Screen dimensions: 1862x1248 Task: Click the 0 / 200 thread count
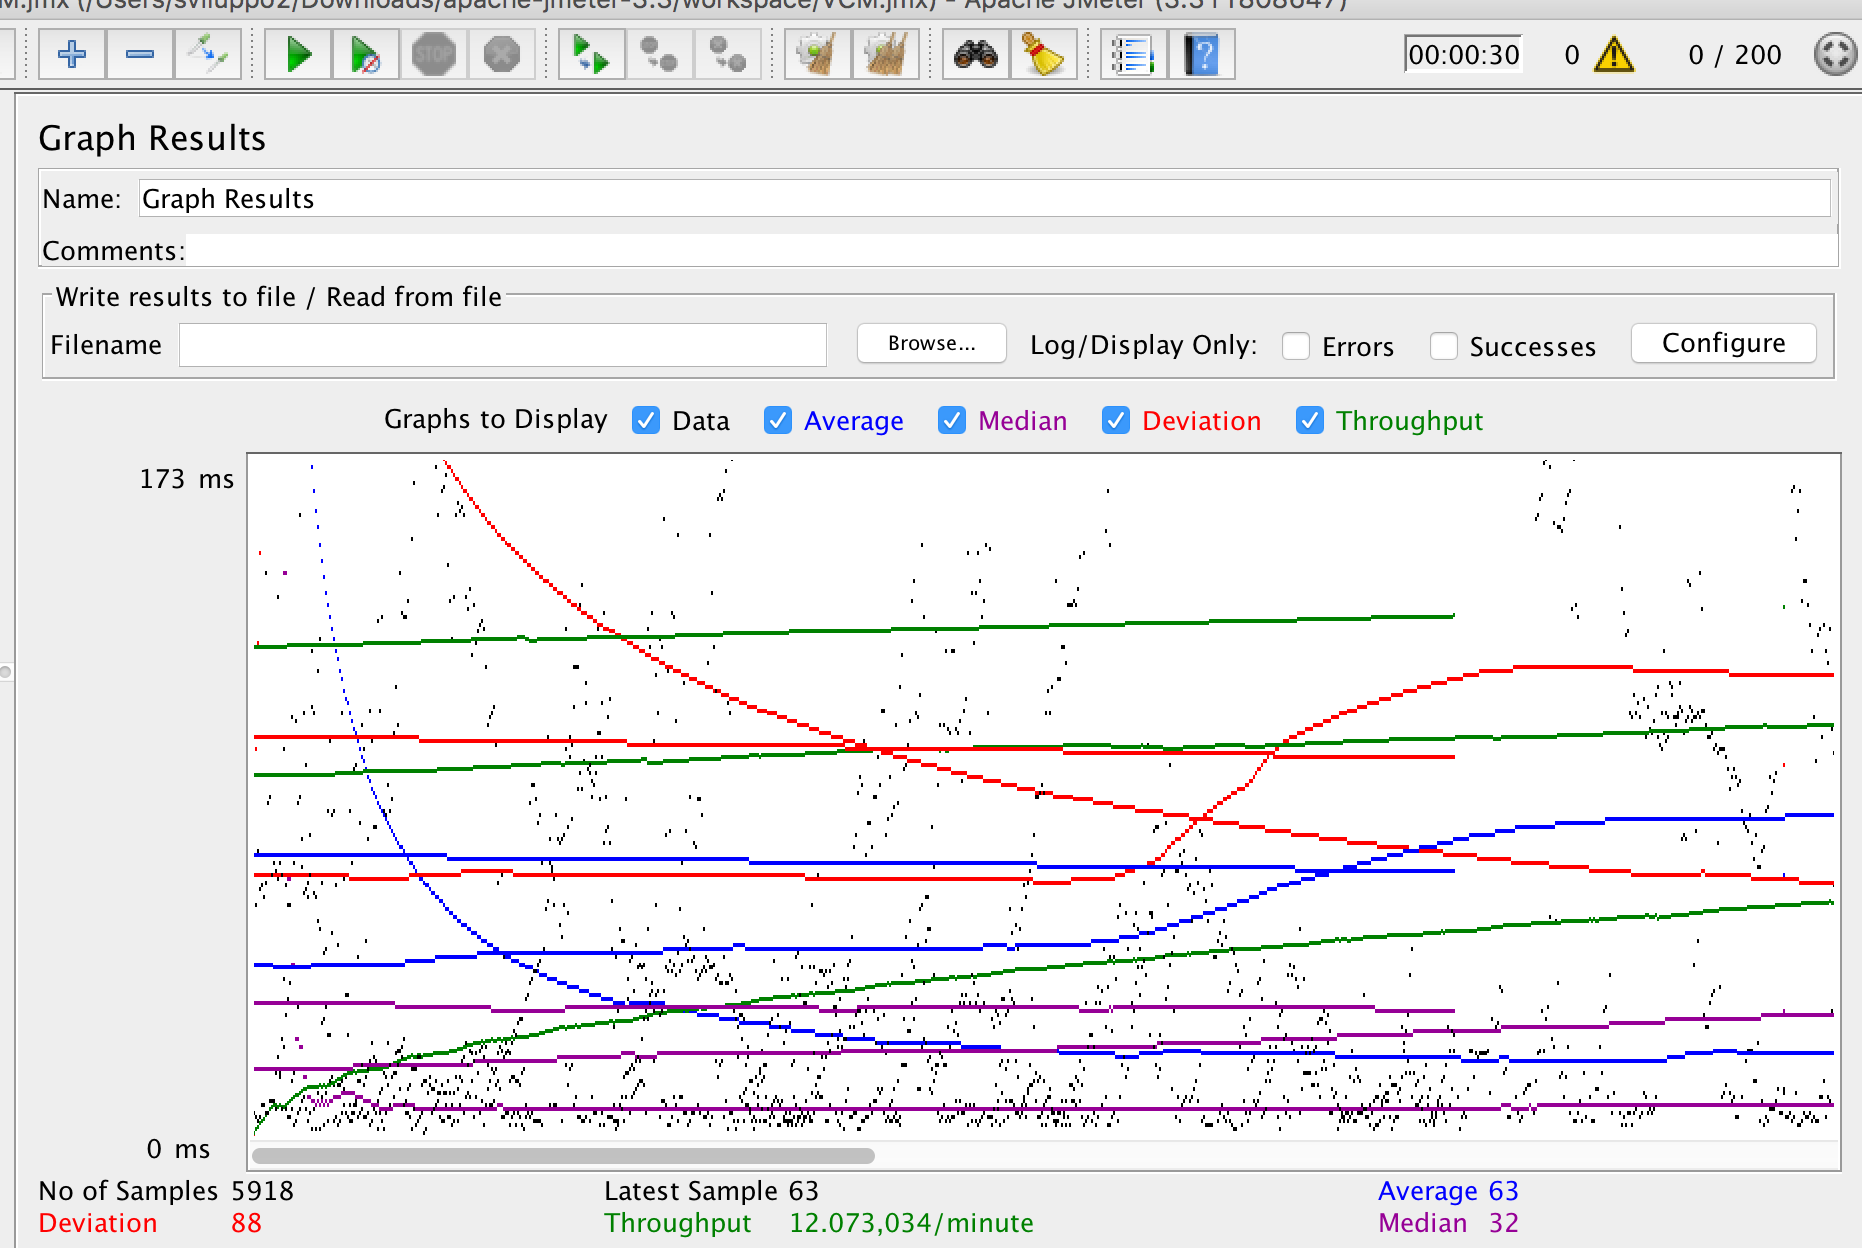tap(1735, 55)
